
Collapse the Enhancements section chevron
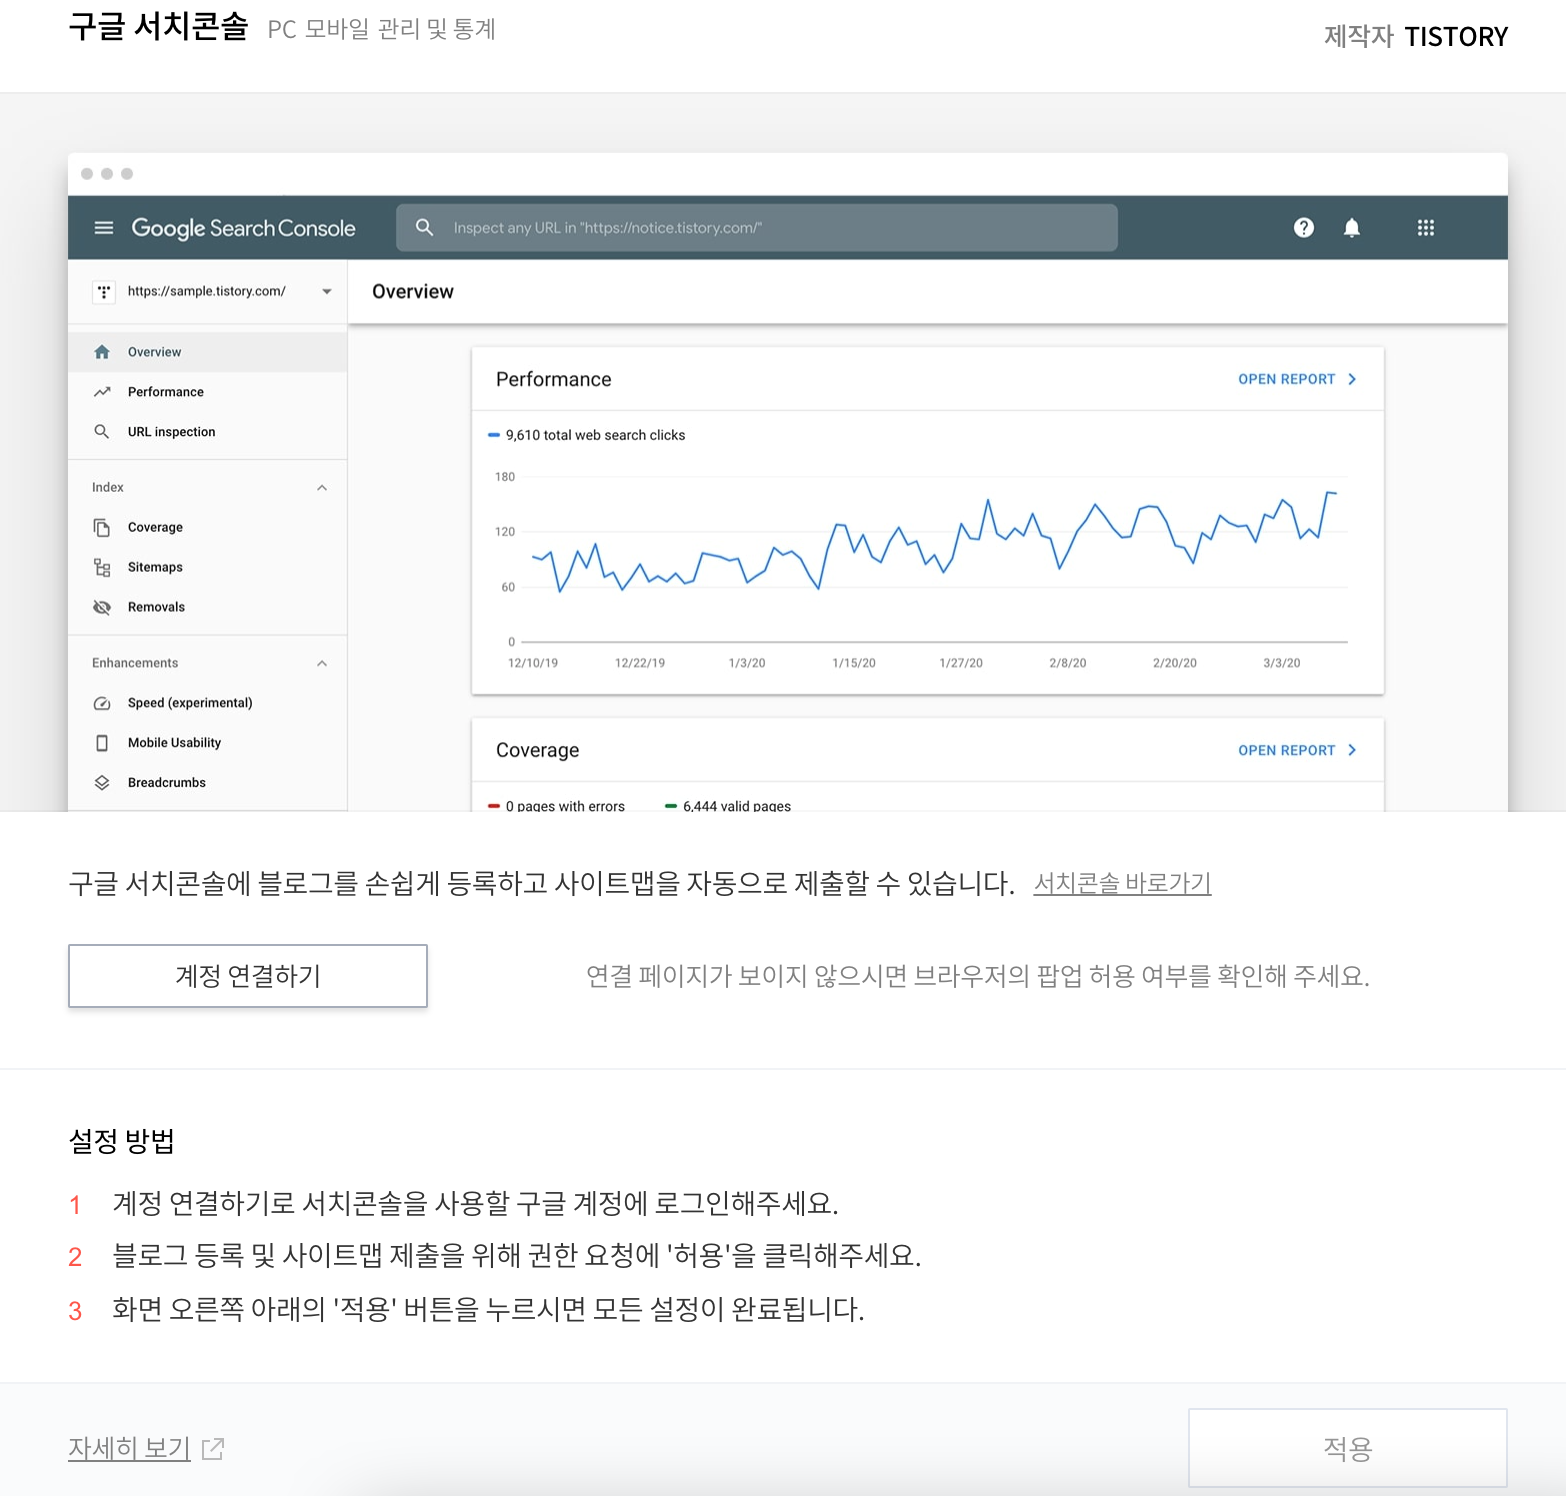tap(322, 664)
